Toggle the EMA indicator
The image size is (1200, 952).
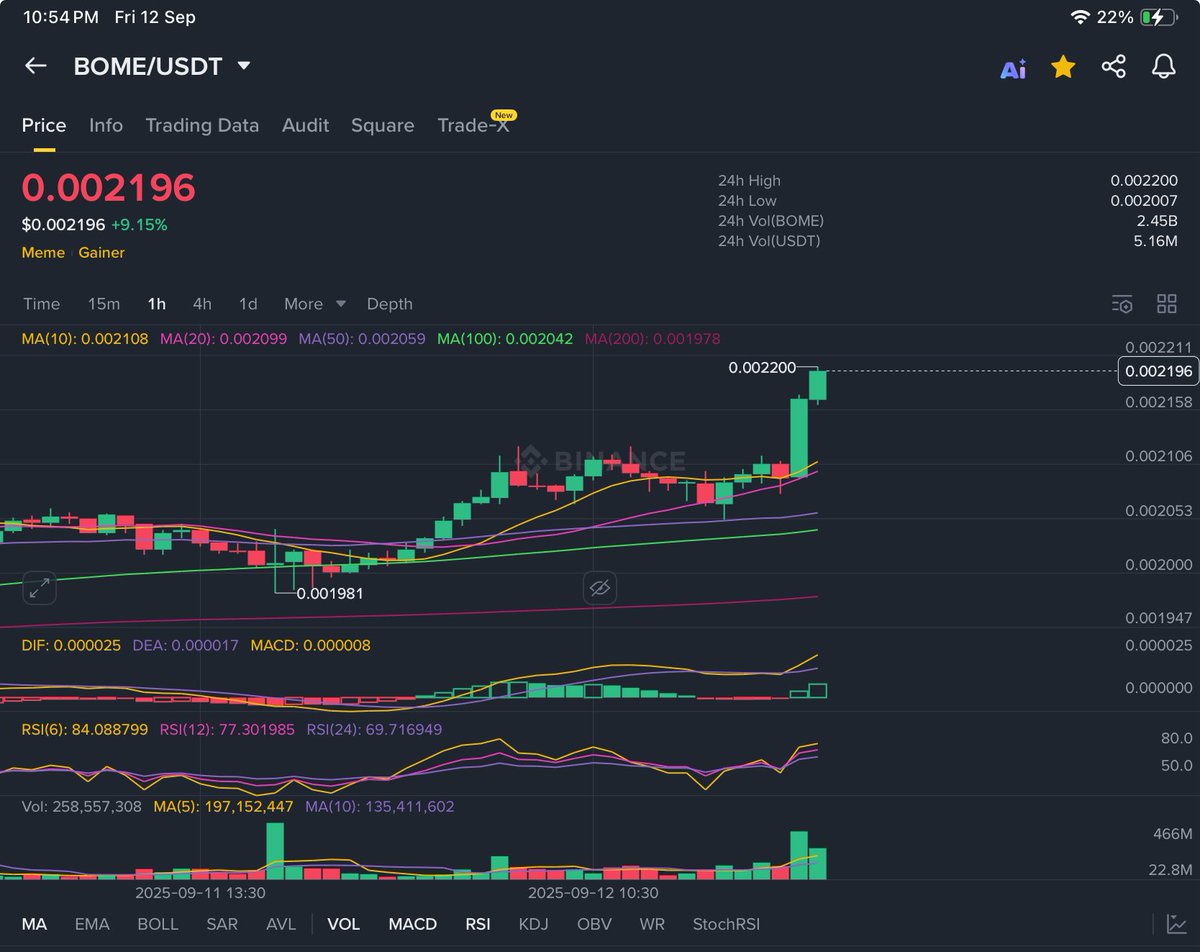[x=92, y=924]
